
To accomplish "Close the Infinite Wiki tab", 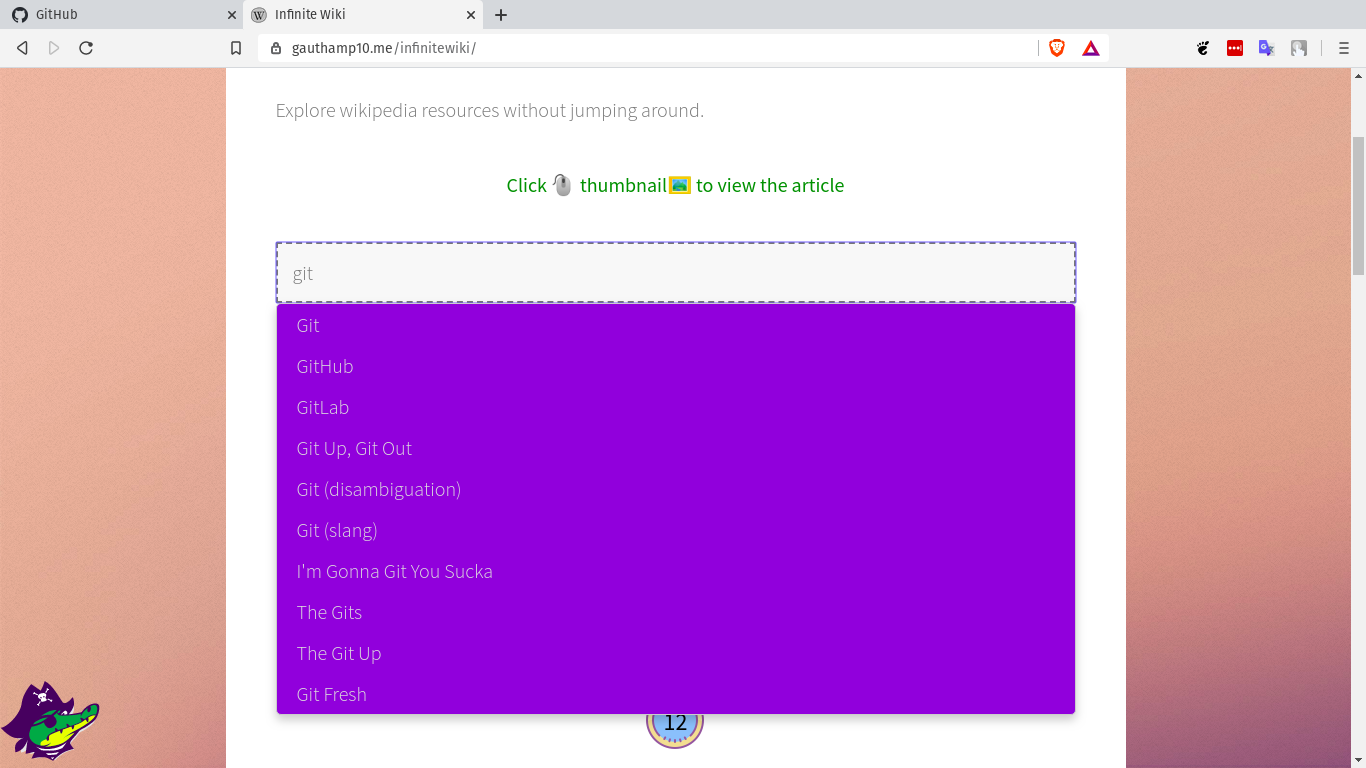I will pyautogui.click(x=471, y=15).
